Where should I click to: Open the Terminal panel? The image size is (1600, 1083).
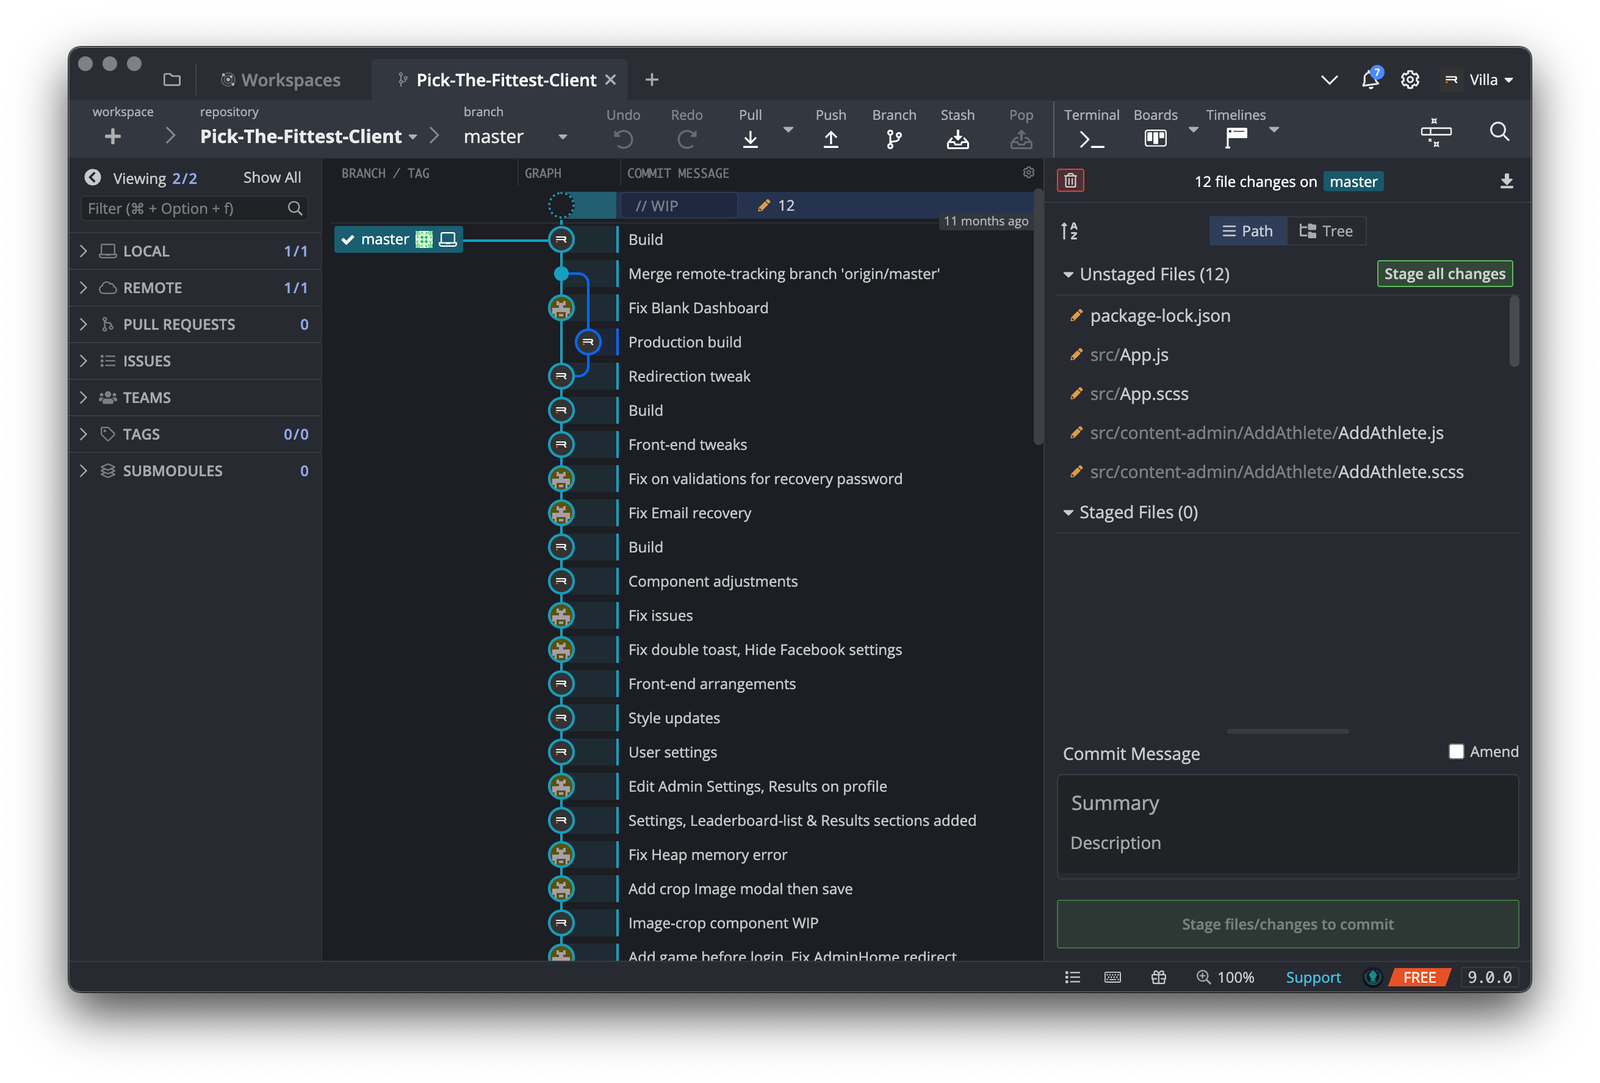pyautogui.click(x=1091, y=139)
